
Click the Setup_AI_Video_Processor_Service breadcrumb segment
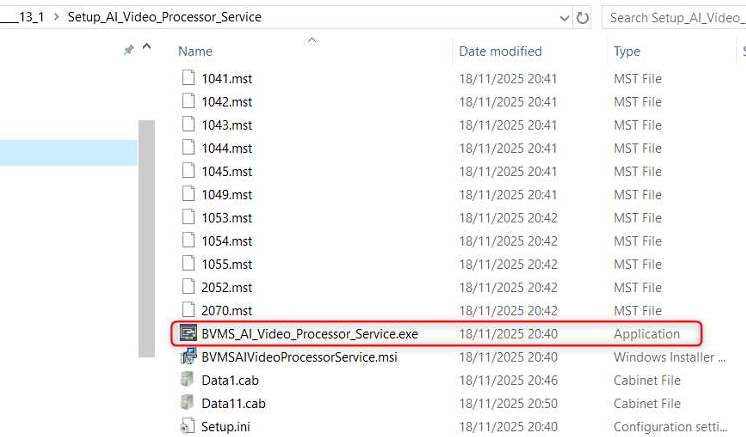click(x=164, y=17)
